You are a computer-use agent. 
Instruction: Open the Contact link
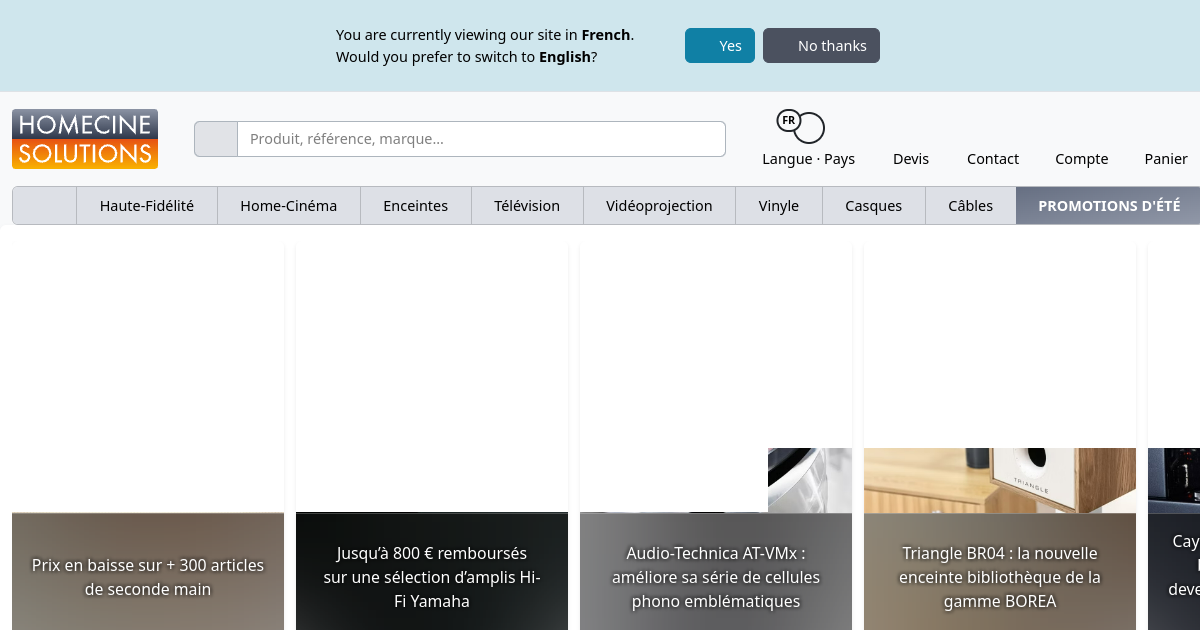pyautogui.click(x=993, y=159)
